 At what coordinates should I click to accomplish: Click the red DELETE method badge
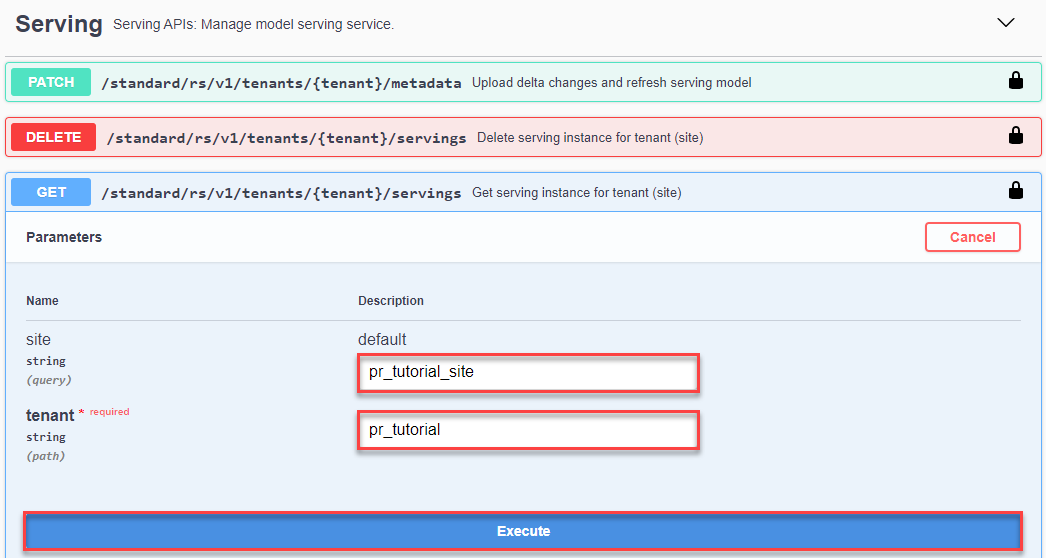click(x=53, y=137)
